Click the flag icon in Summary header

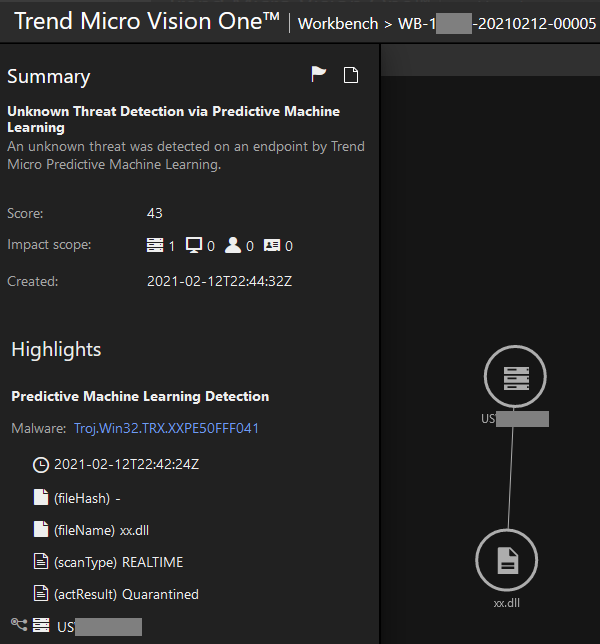tap(319, 75)
